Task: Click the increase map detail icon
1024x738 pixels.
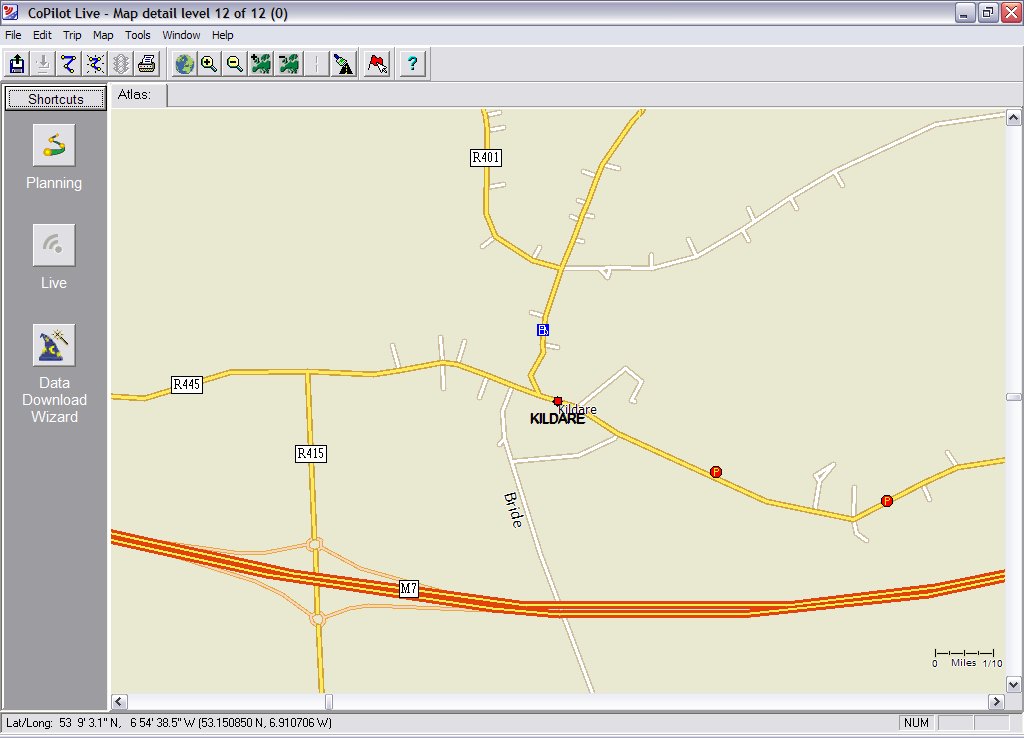Action: pos(261,64)
